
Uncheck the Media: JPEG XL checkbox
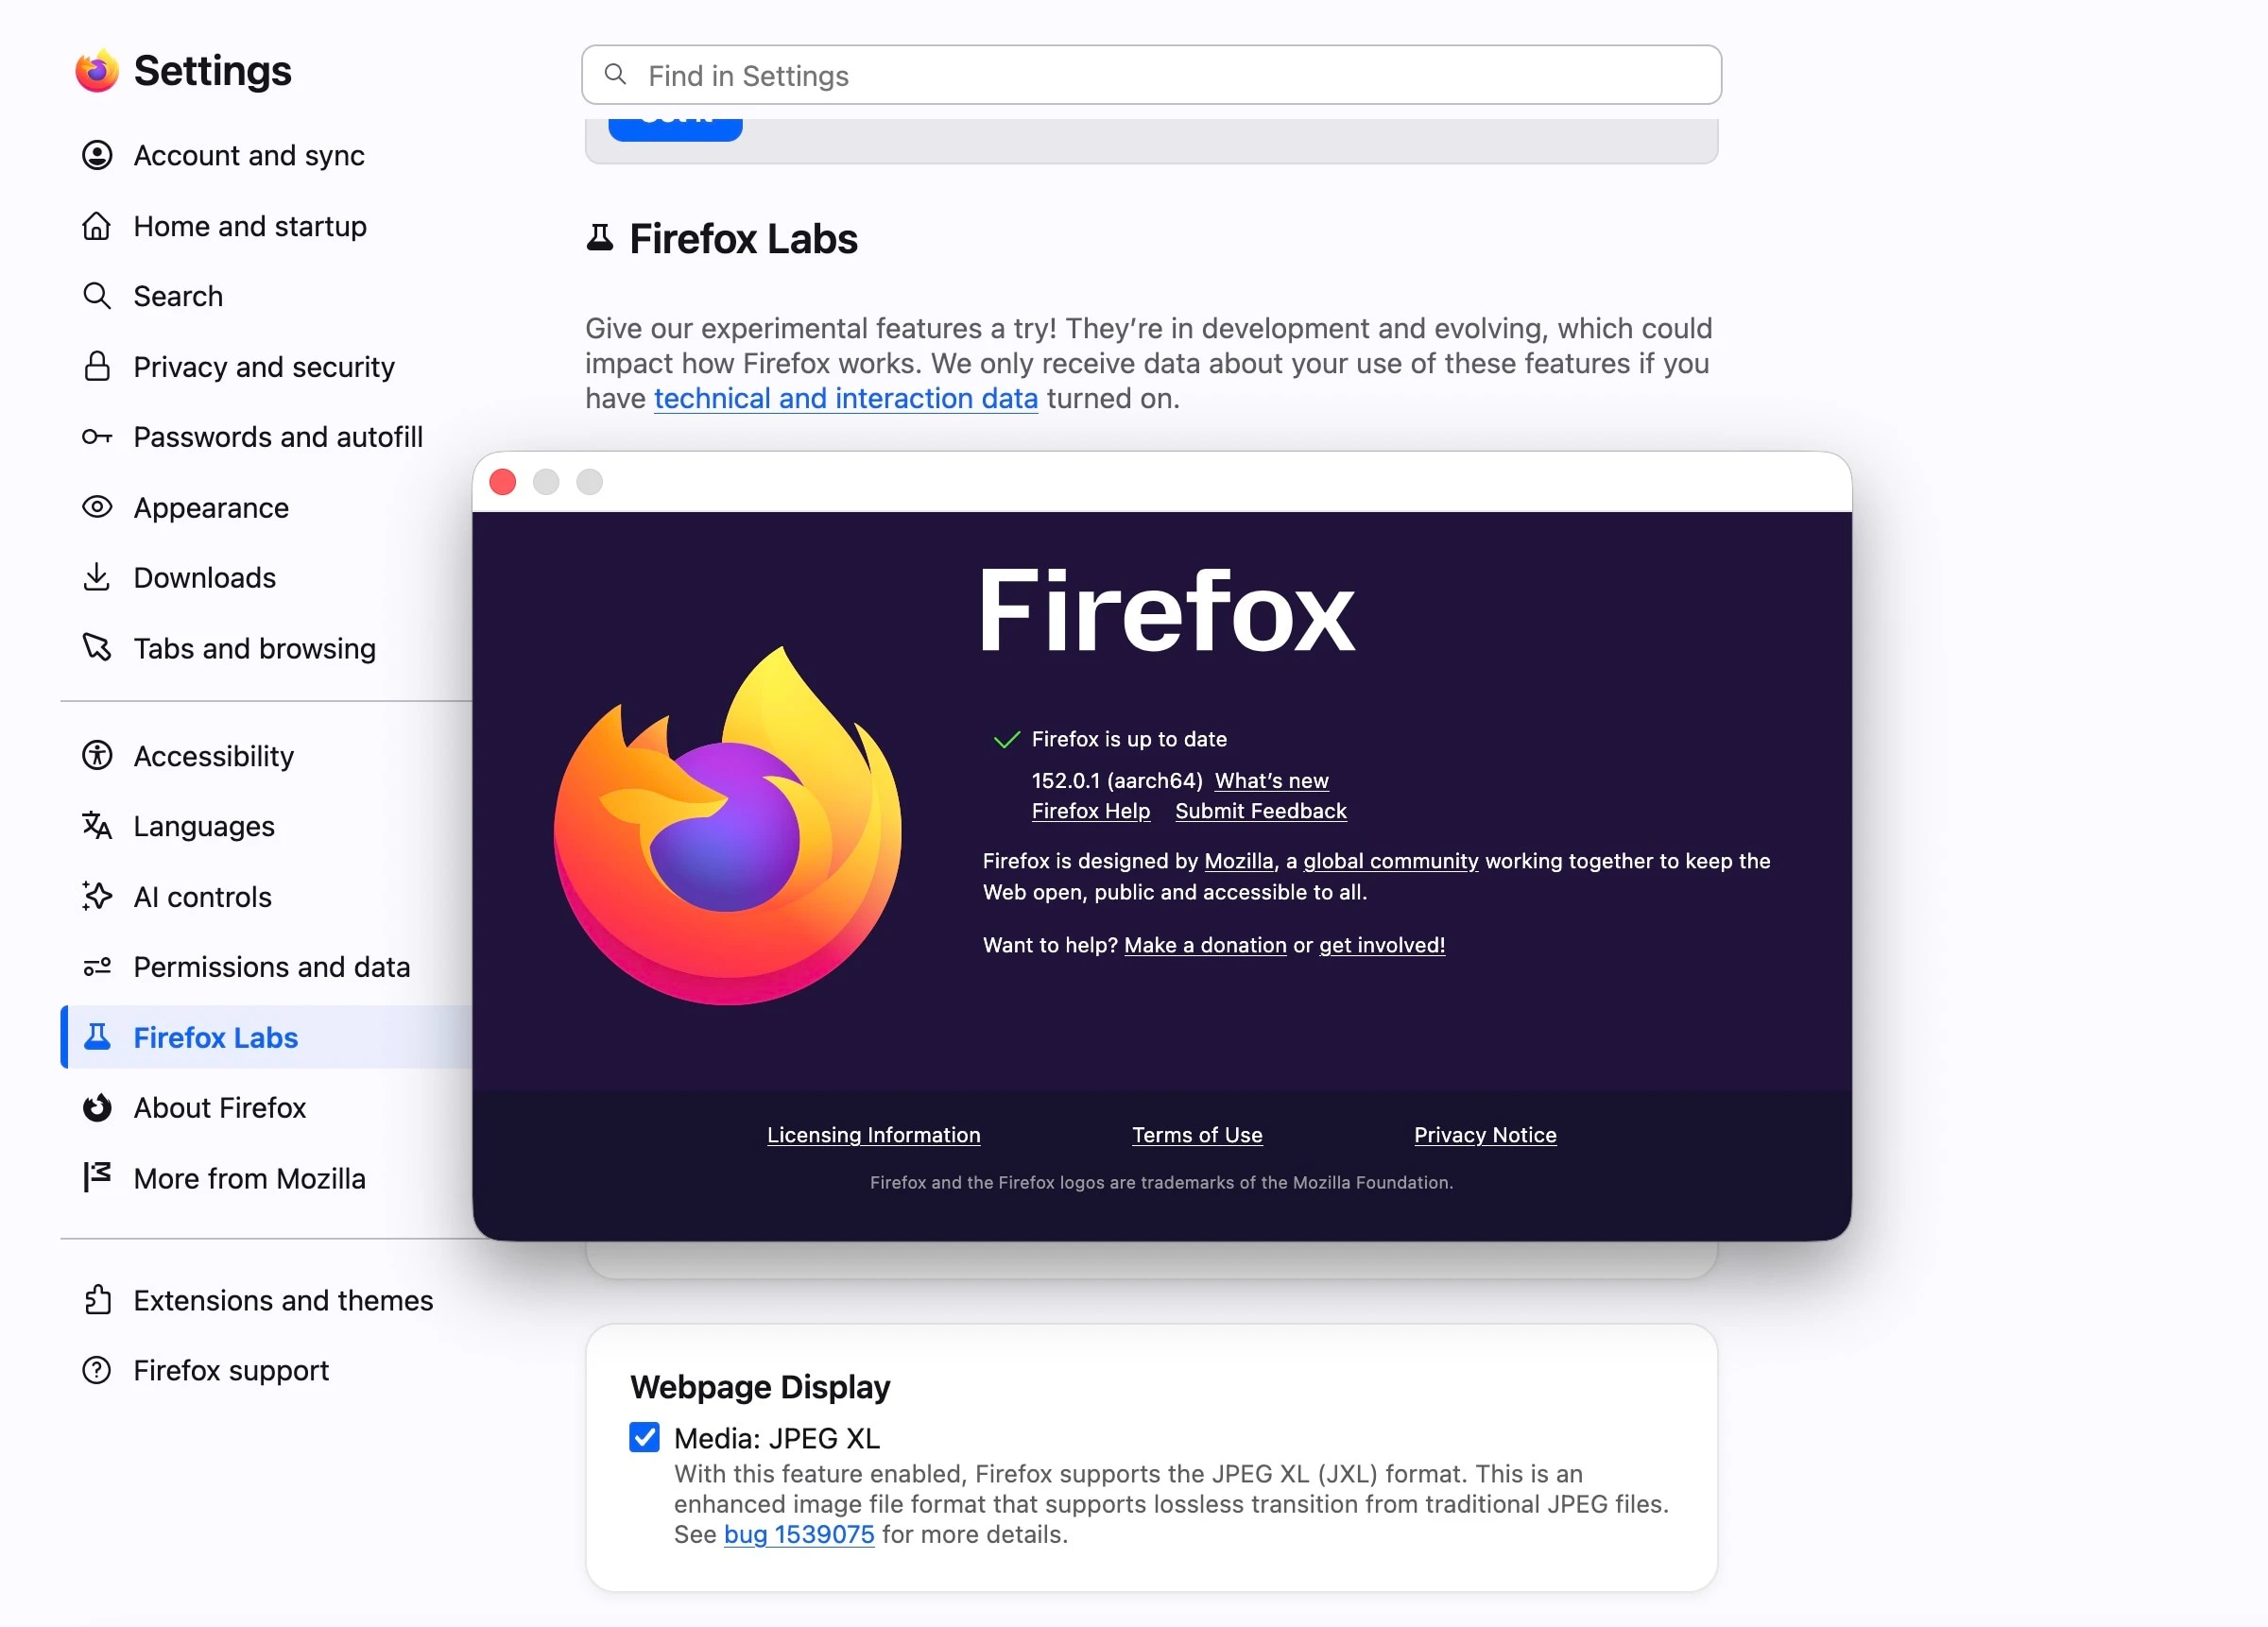tap(645, 1438)
